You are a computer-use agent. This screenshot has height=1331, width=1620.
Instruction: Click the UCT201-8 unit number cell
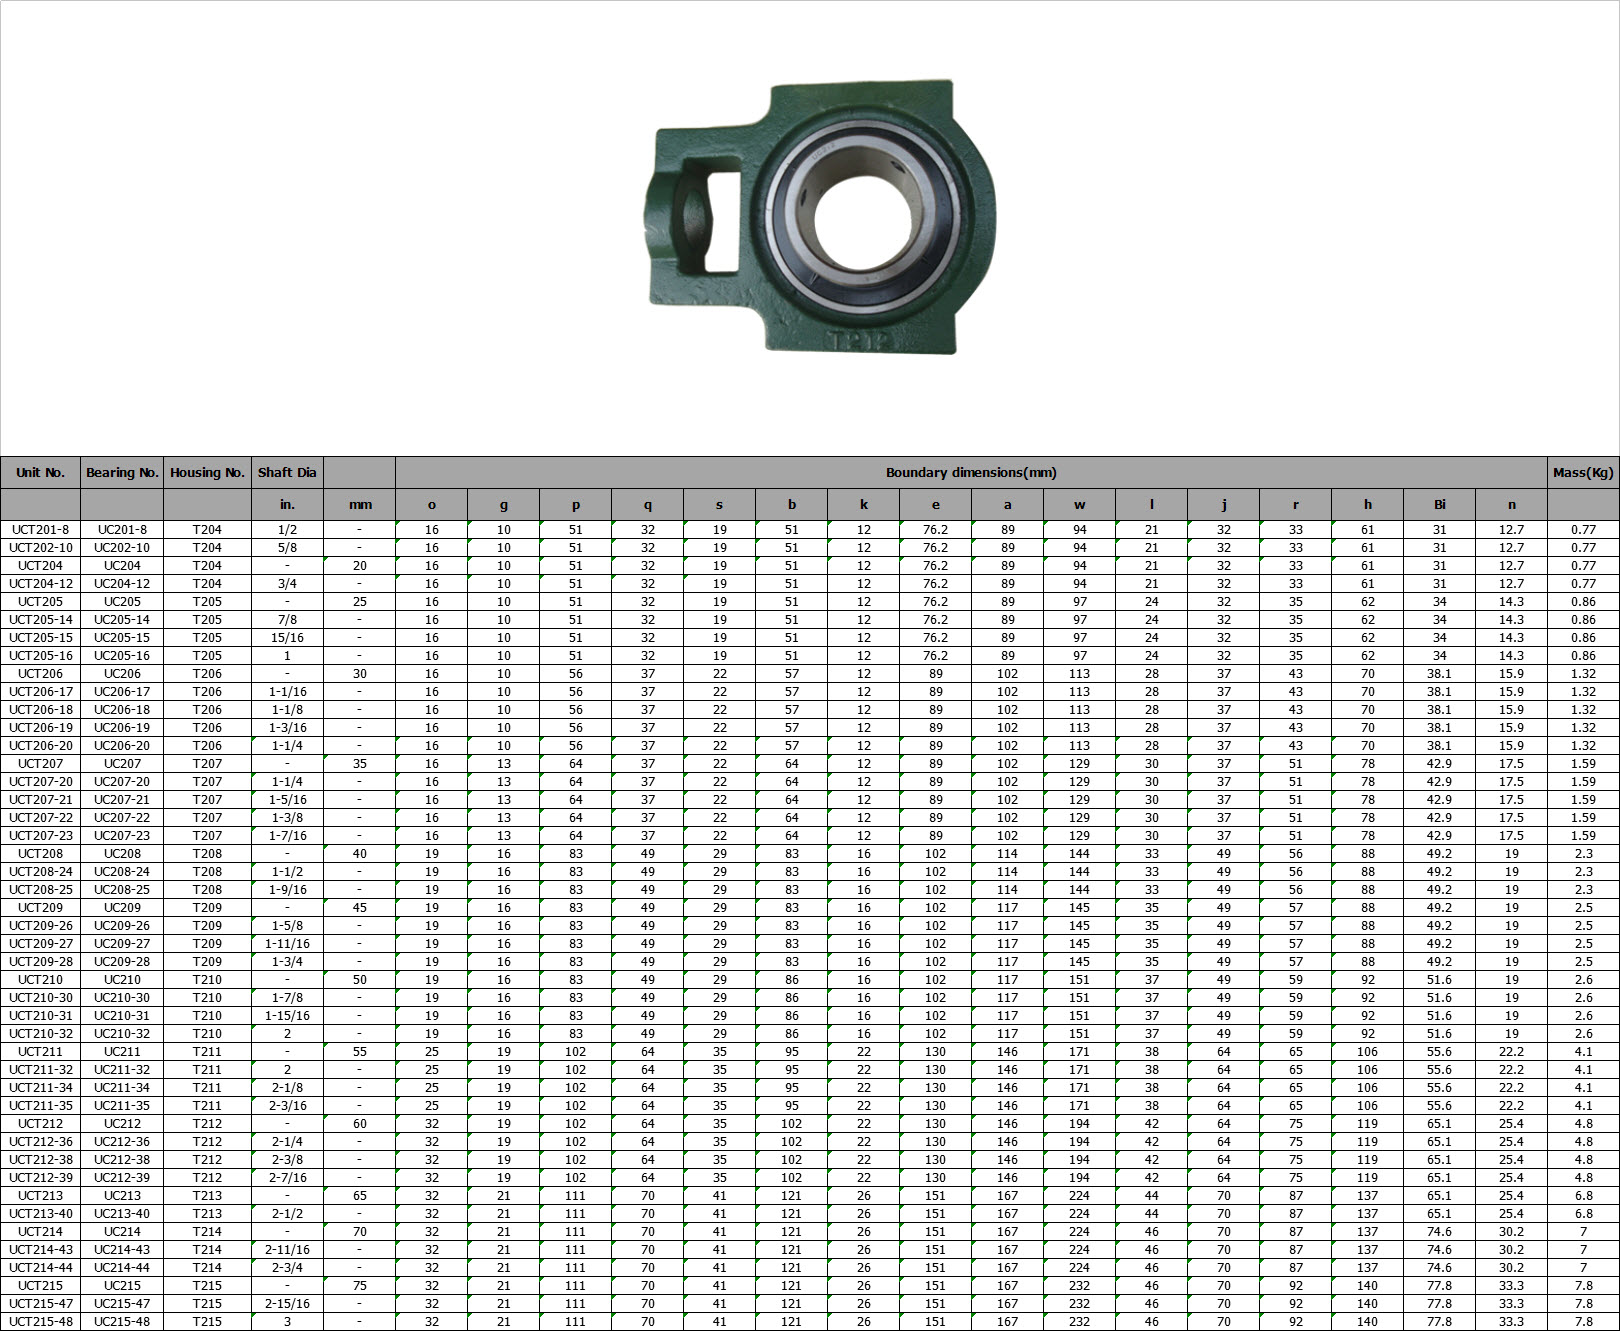(x=40, y=530)
